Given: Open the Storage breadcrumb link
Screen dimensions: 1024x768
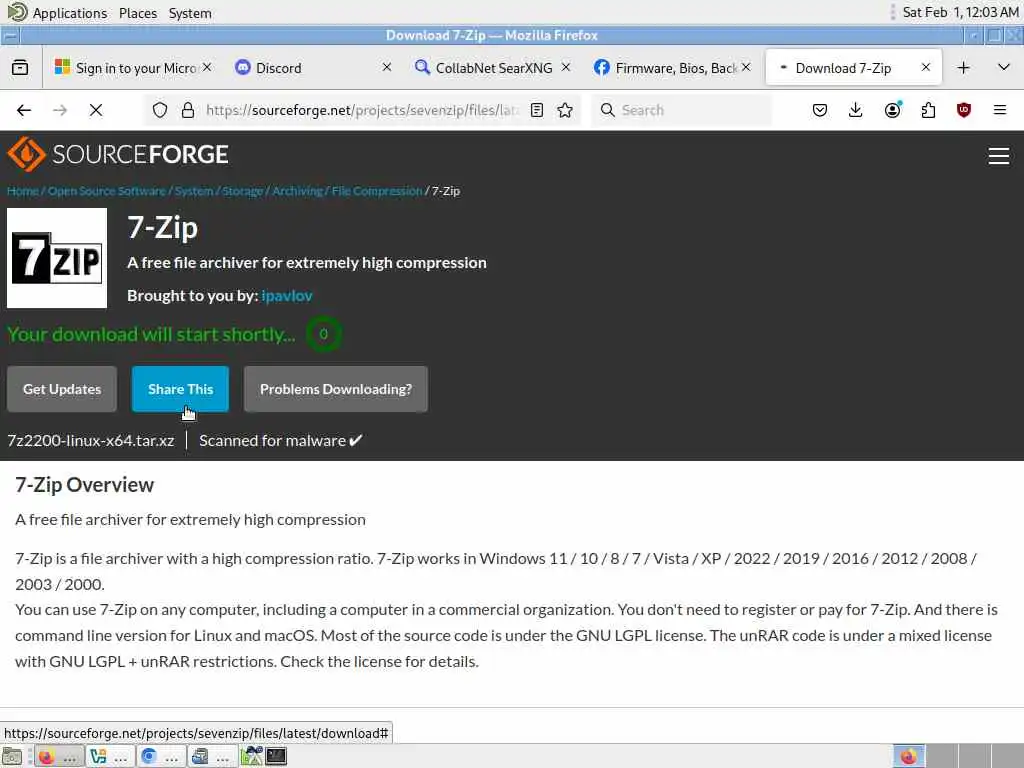Looking at the screenshot, I should tap(242, 191).
